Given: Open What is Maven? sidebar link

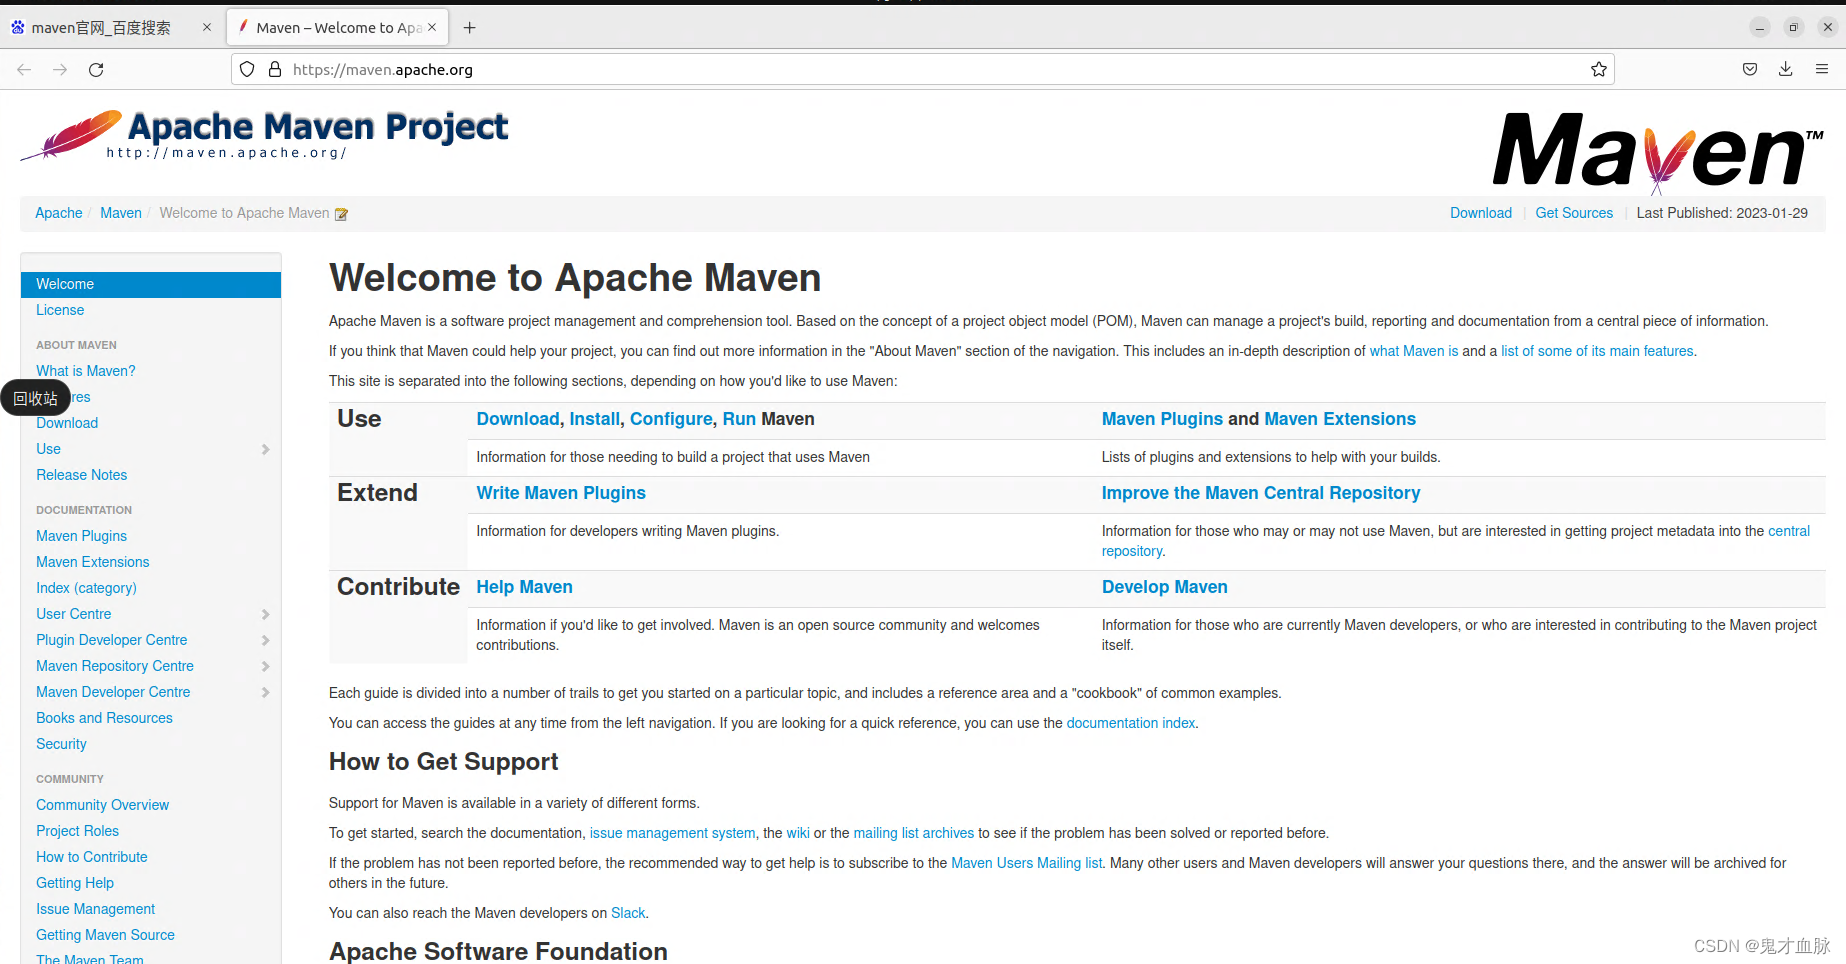Looking at the screenshot, I should tap(86, 371).
